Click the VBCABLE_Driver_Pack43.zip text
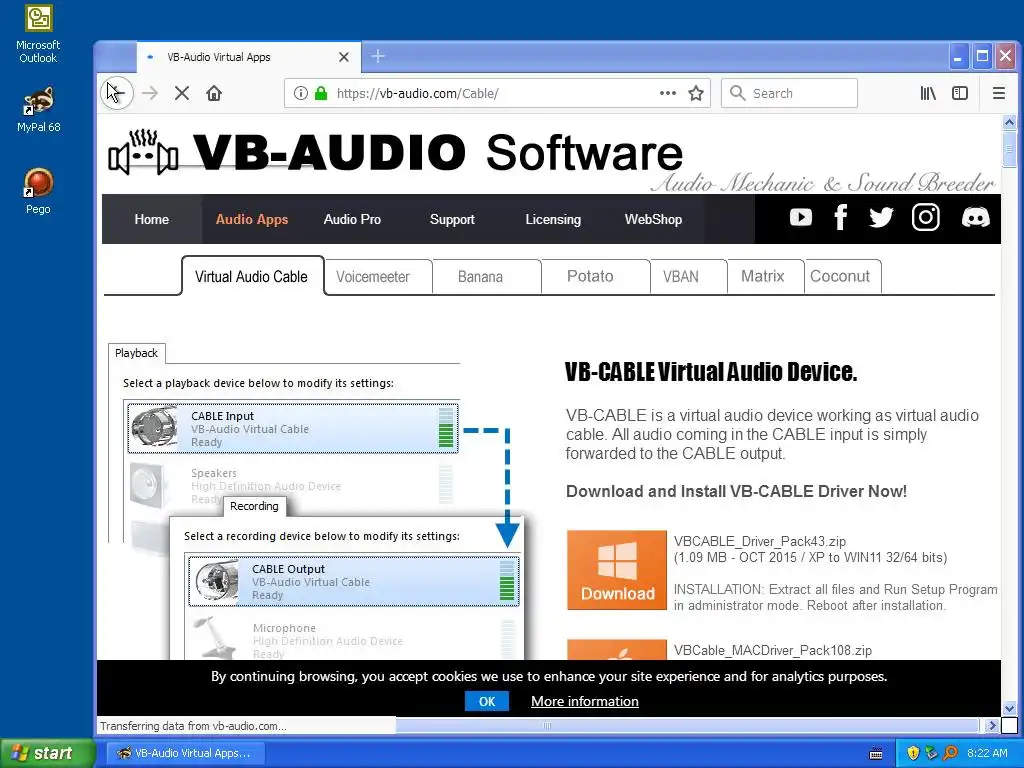 tap(760, 541)
